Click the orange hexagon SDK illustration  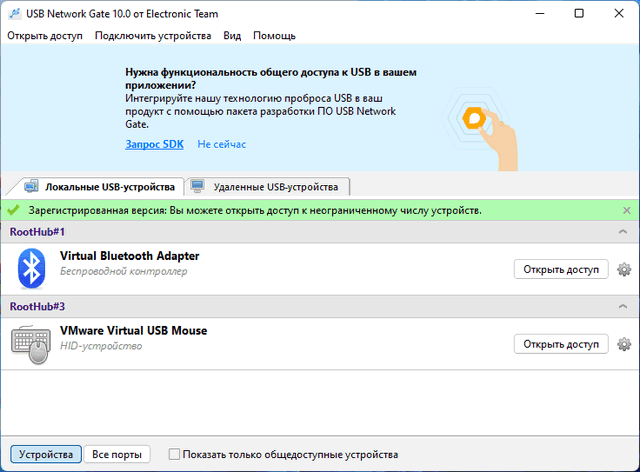pyautogui.click(x=474, y=118)
